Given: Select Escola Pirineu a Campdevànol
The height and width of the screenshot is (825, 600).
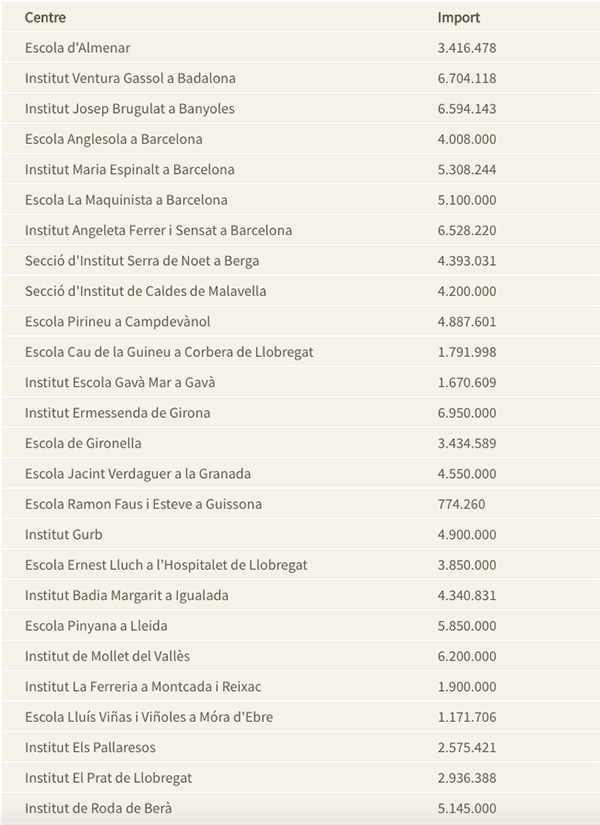Looking at the screenshot, I should click(117, 322).
